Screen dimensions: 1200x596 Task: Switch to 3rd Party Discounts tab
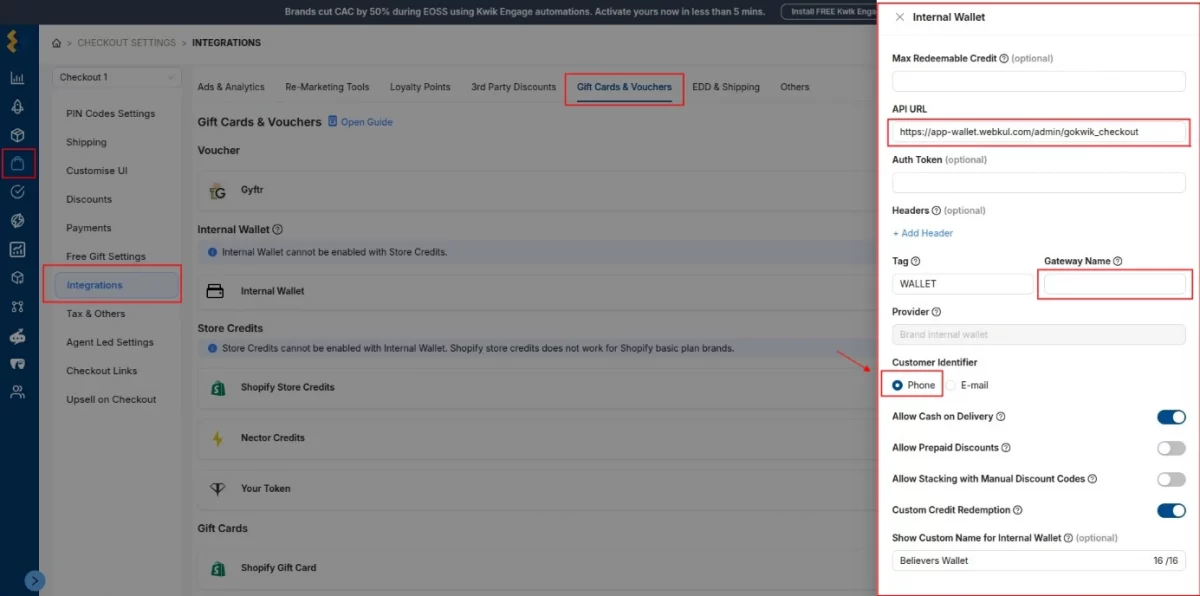click(x=513, y=87)
